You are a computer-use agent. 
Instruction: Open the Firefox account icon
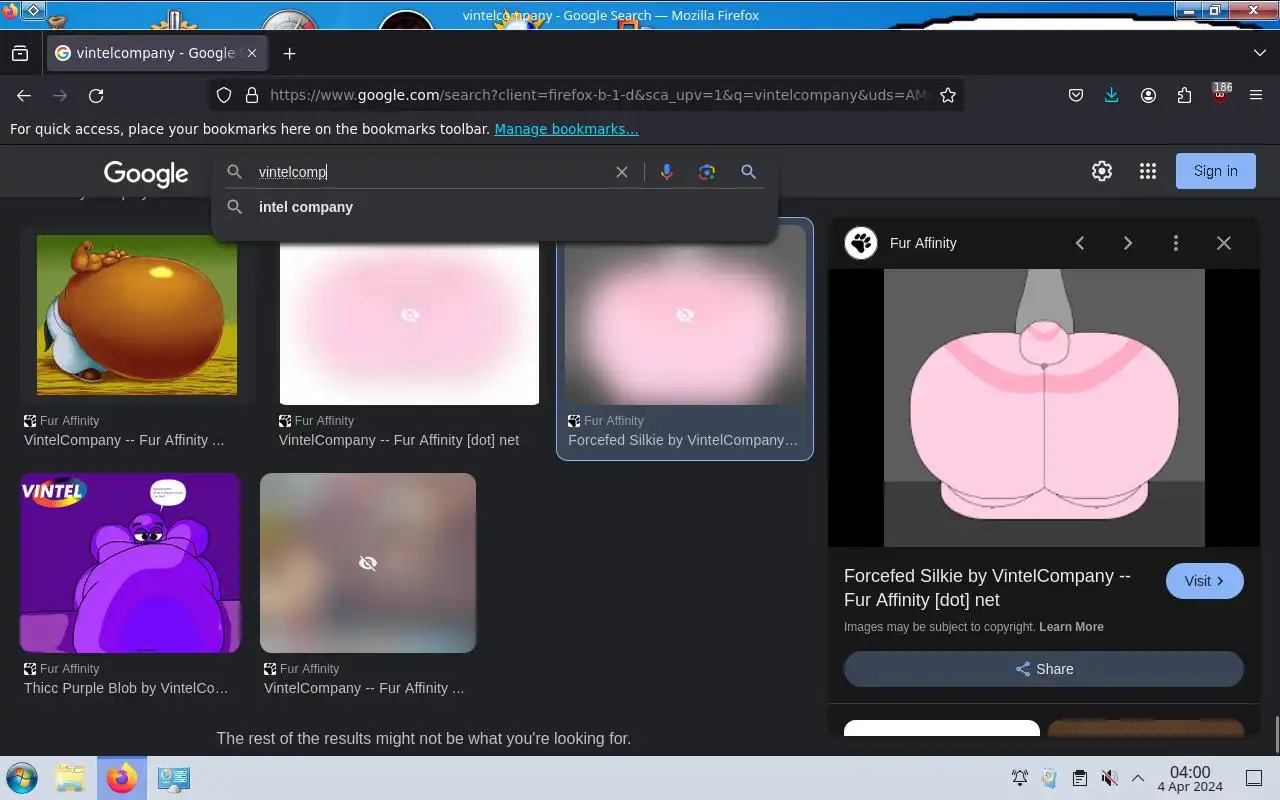coord(1148,95)
